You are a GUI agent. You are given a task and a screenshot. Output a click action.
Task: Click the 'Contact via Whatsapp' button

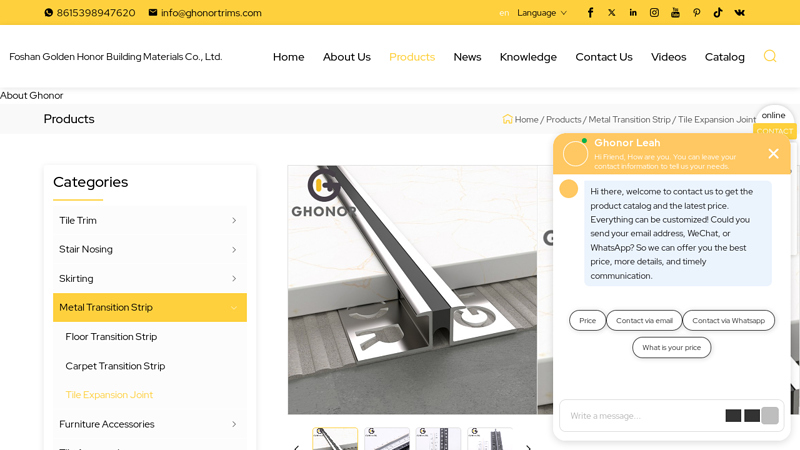[728, 321]
